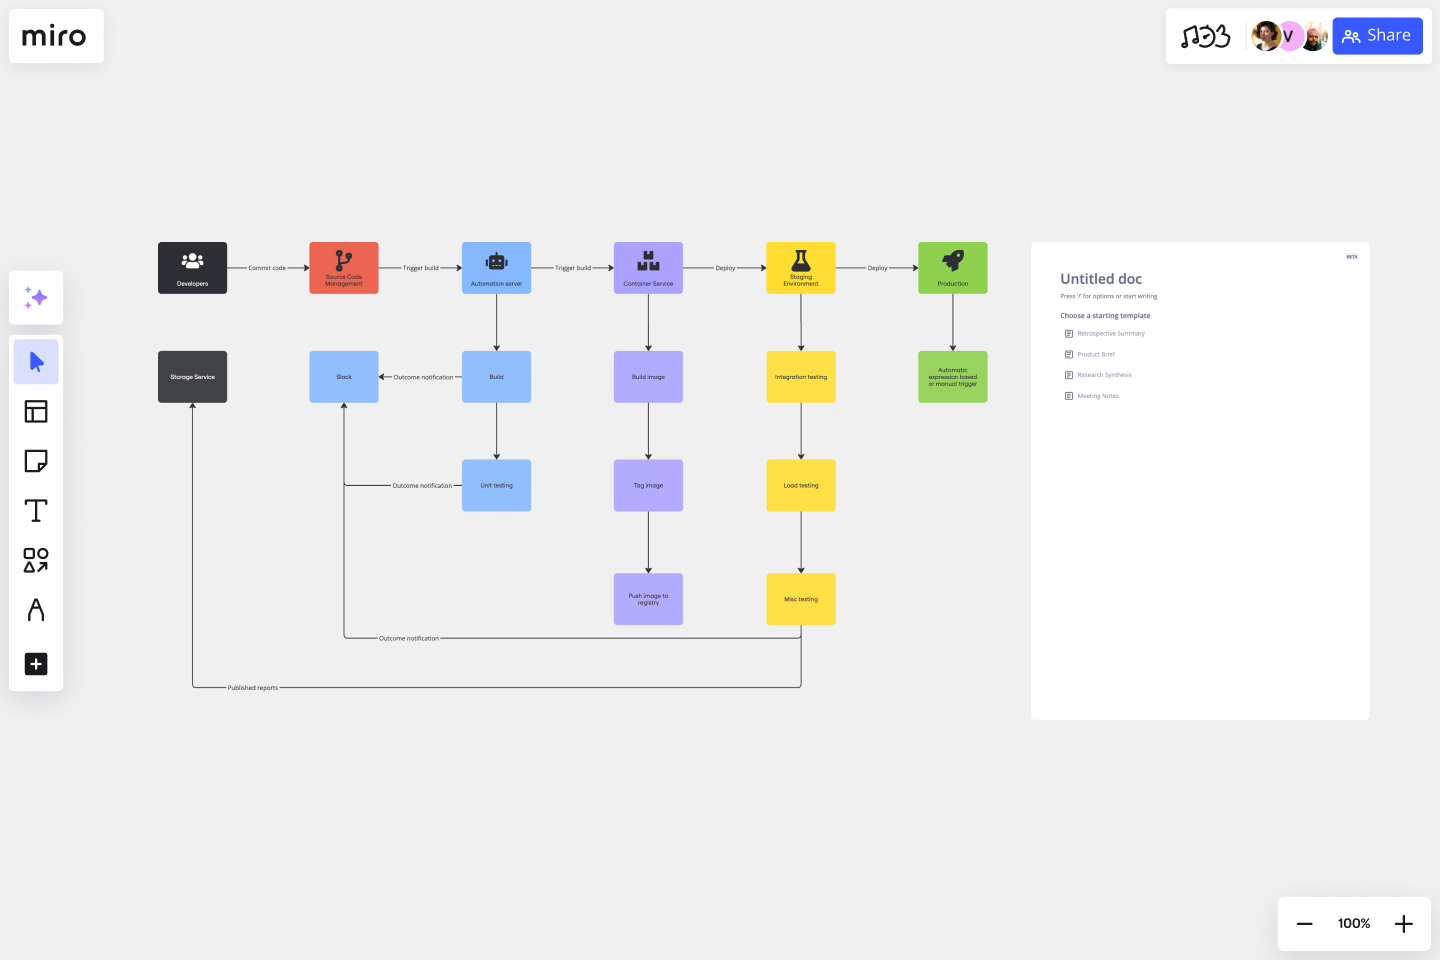The image size is (1440, 960).
Task: Click the Untitled doc title to rename
Action: (x=1101, y=278)
